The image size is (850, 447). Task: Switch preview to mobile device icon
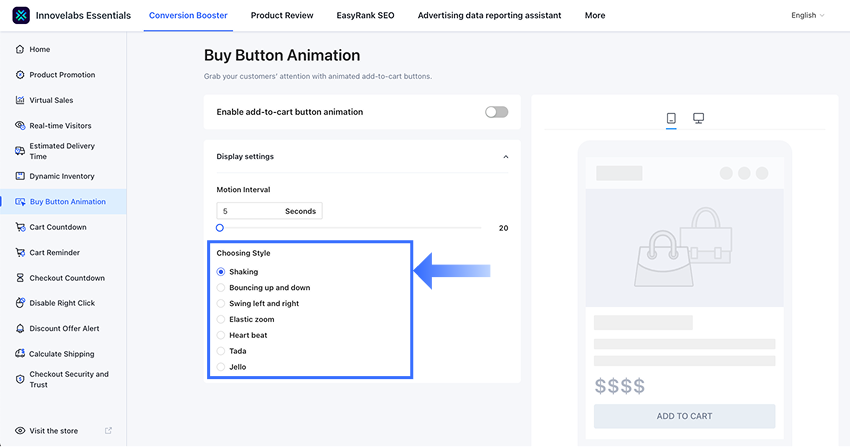(671, 119)
